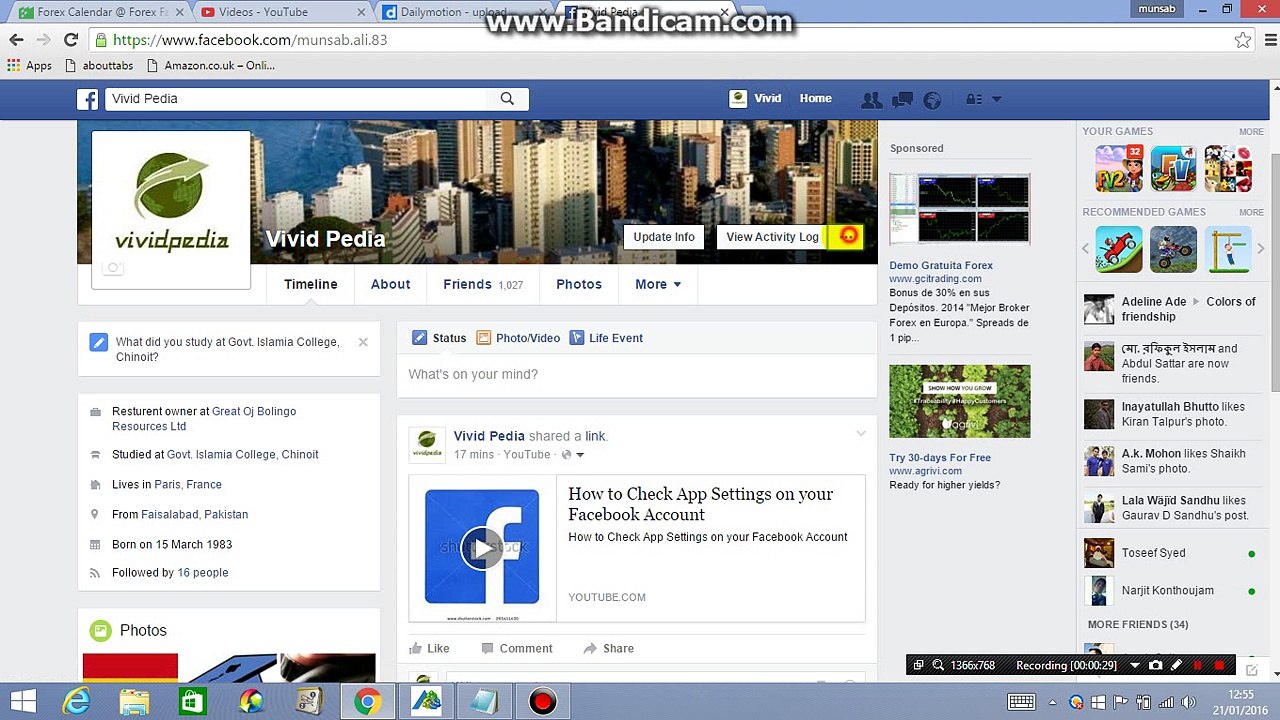This screenshot has height=720, width=1280.
Task: Open Try 30-days For Free ad link
Action: [940, 457]
